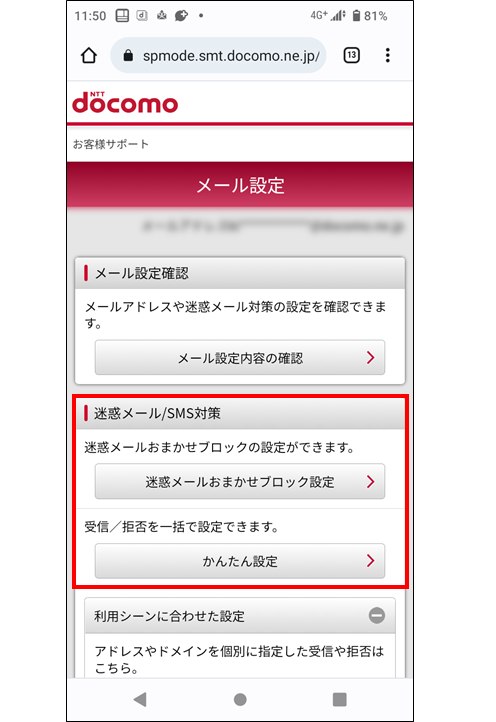Image resolution: width=496 pixels, height=722 pixels.
Task: Tap the Android recent apps square button
Action: click(x=340, y=699)
